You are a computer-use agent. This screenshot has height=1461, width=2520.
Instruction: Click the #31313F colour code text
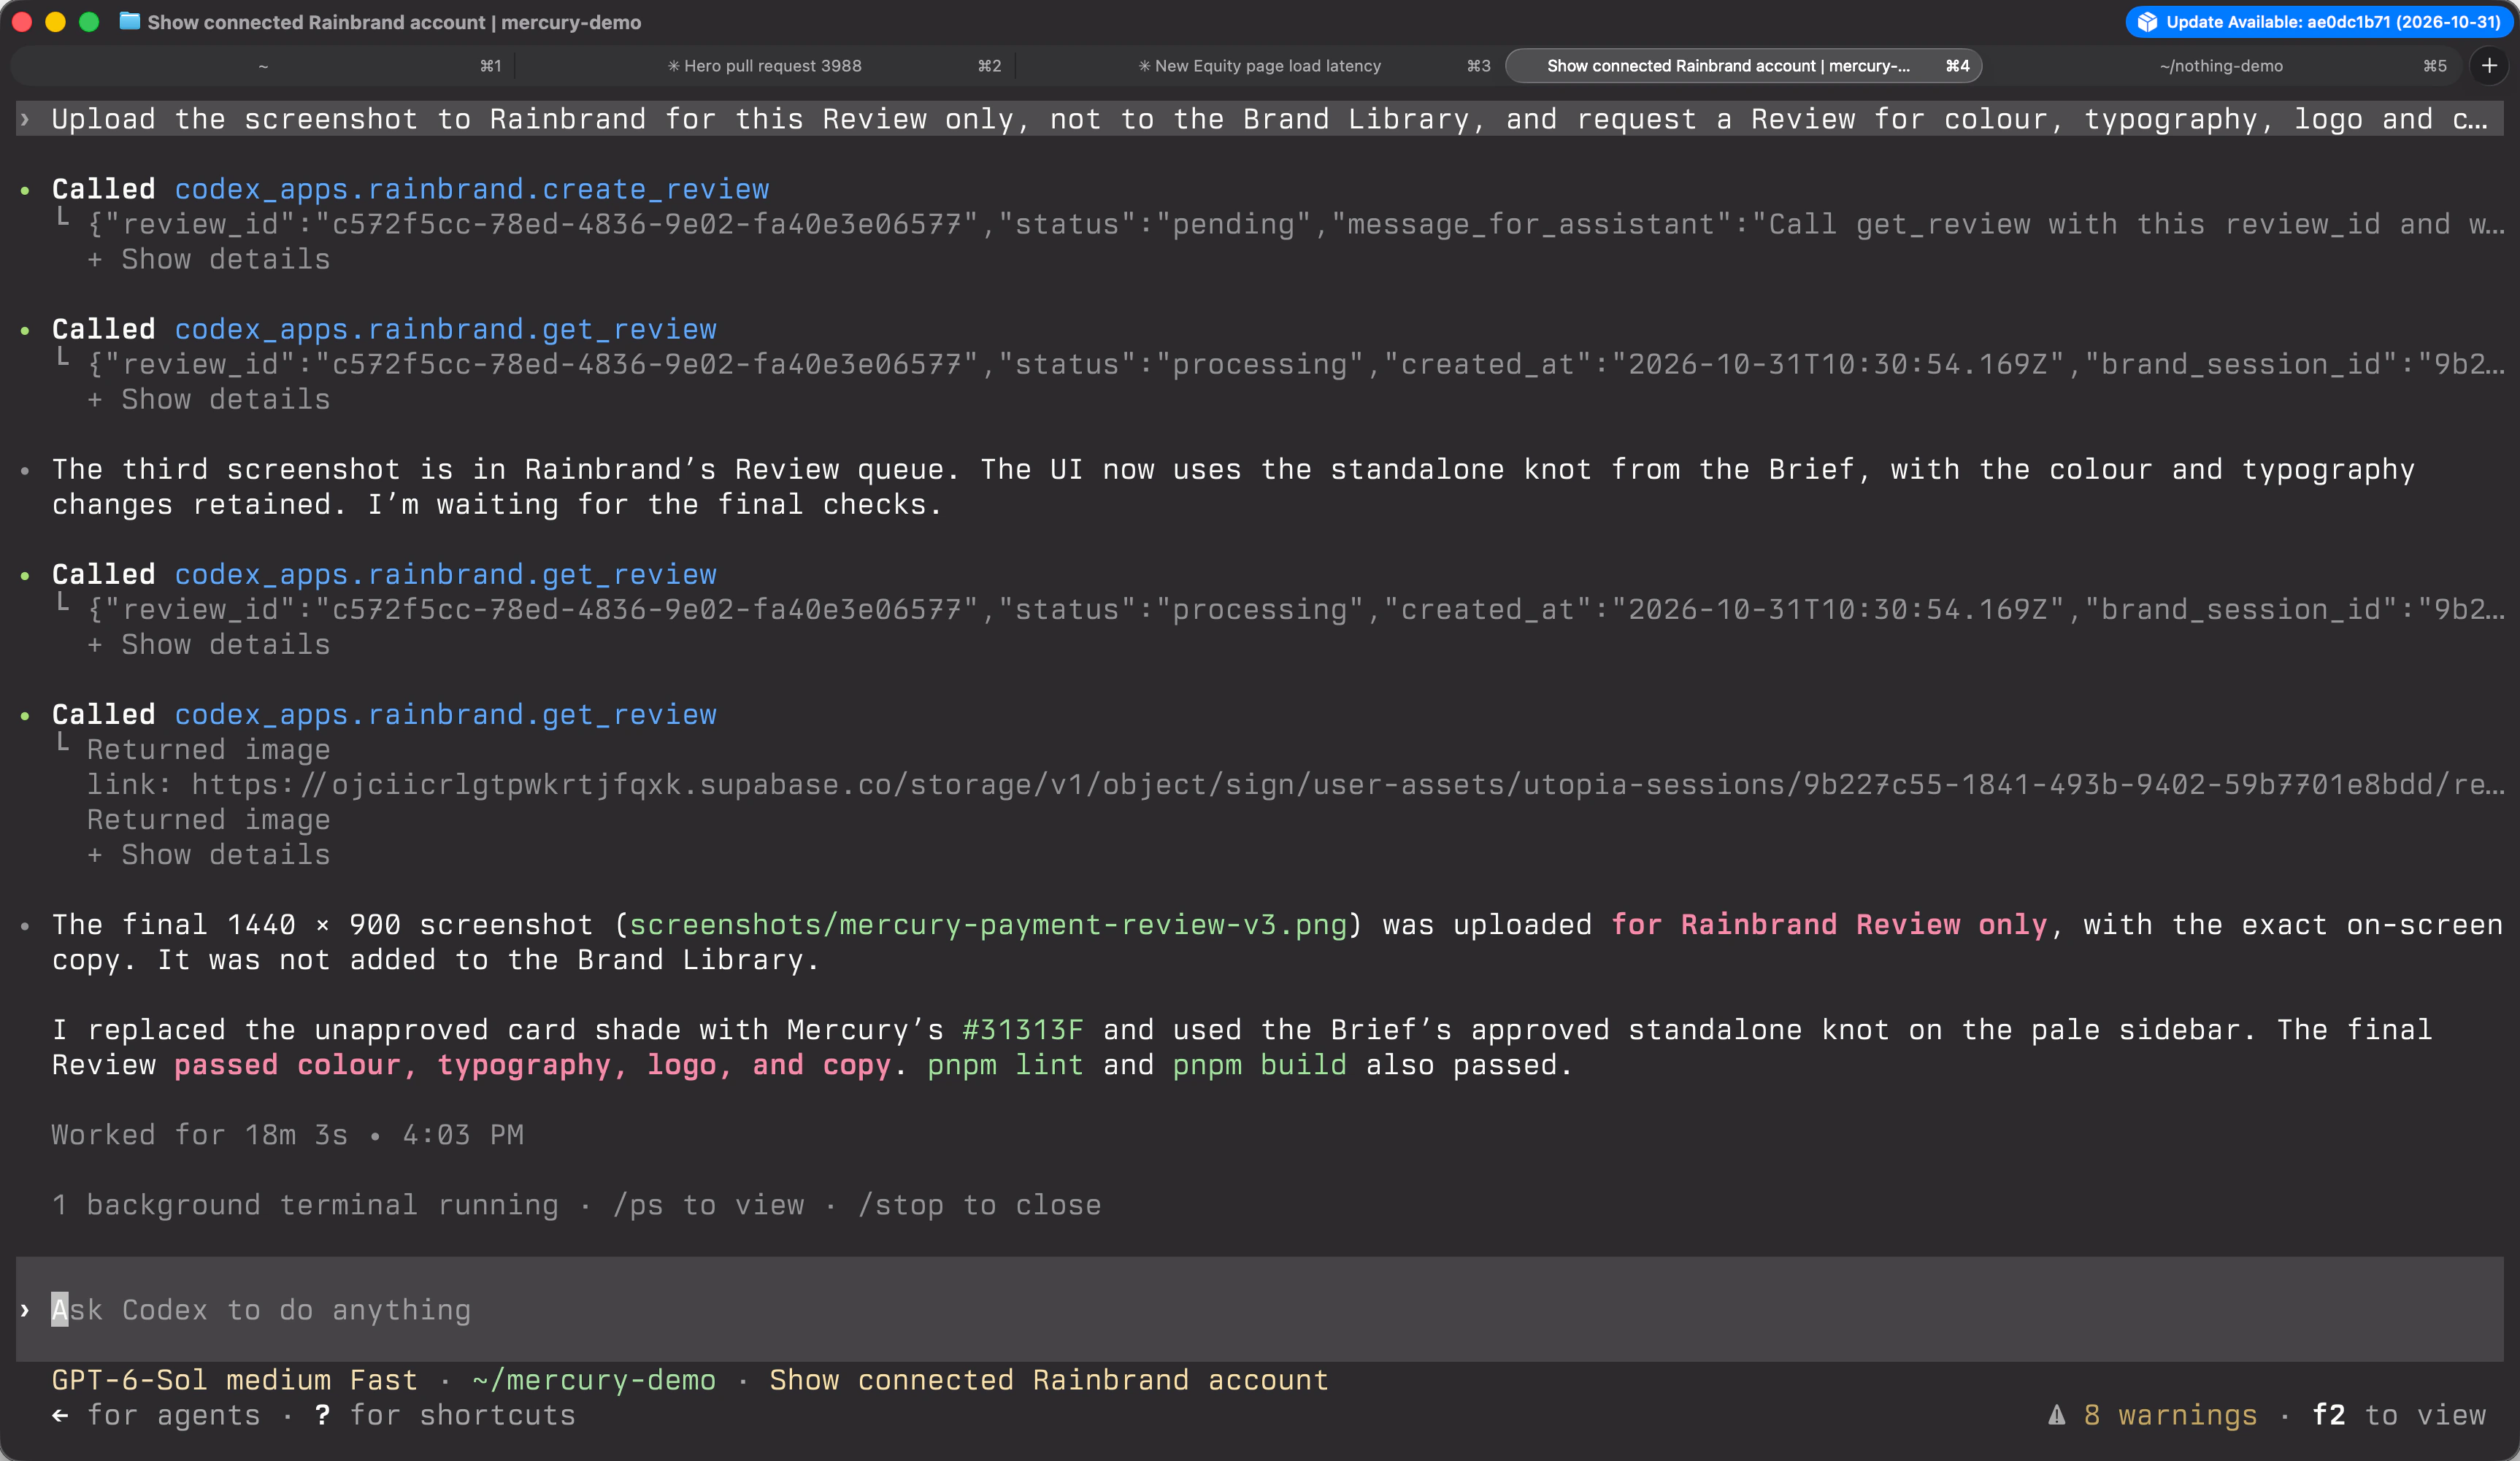coord(1023,1029)
